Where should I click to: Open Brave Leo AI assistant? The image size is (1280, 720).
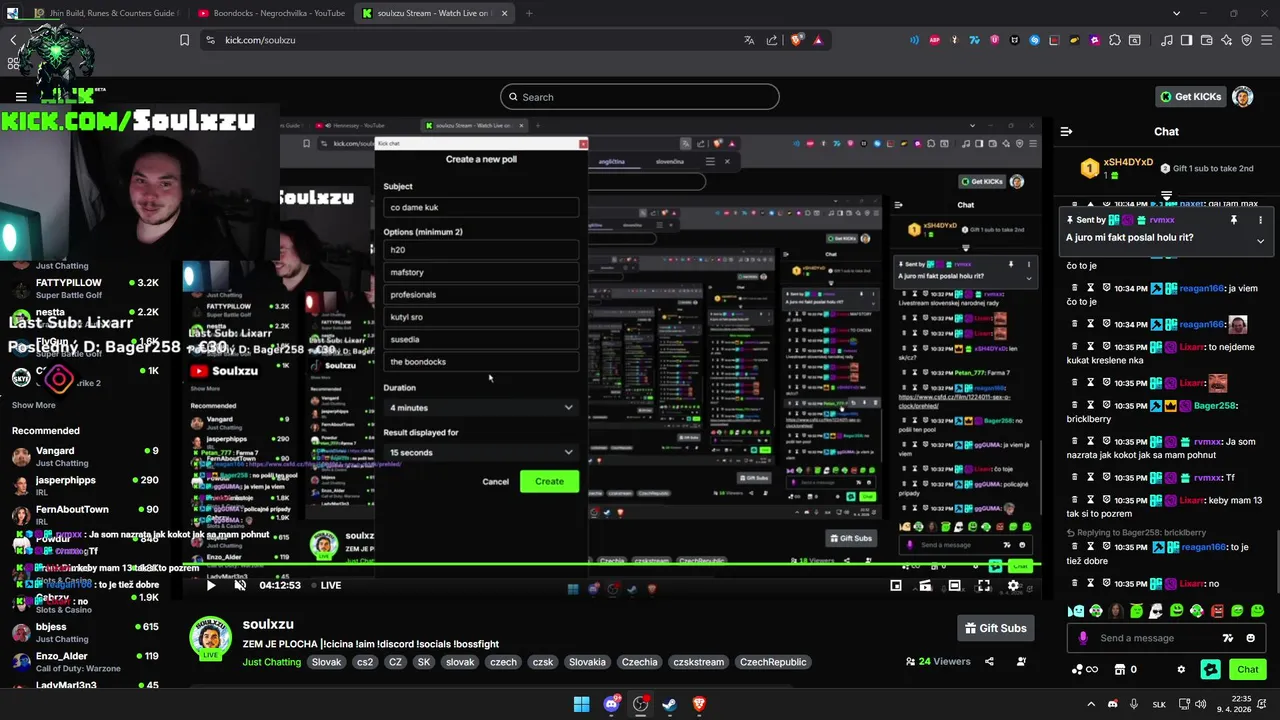[x=1227, y=40]
